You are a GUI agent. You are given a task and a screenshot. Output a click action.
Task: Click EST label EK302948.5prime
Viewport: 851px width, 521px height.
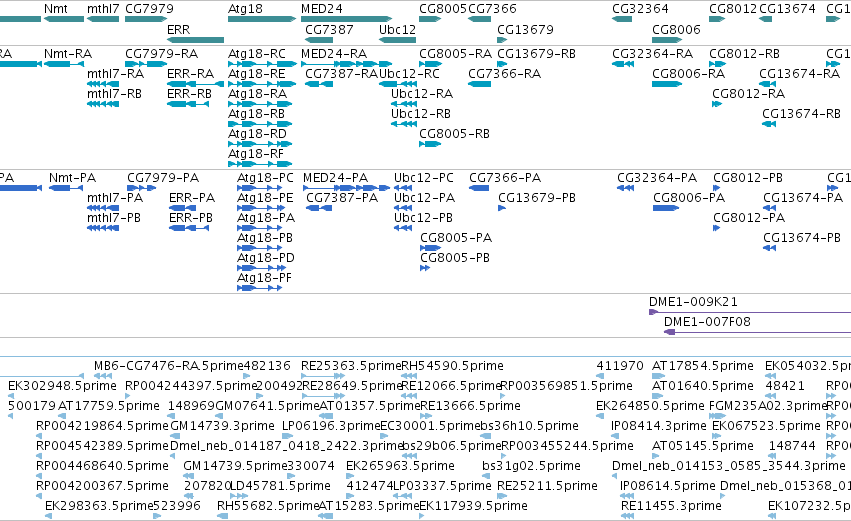pos(62,386)
